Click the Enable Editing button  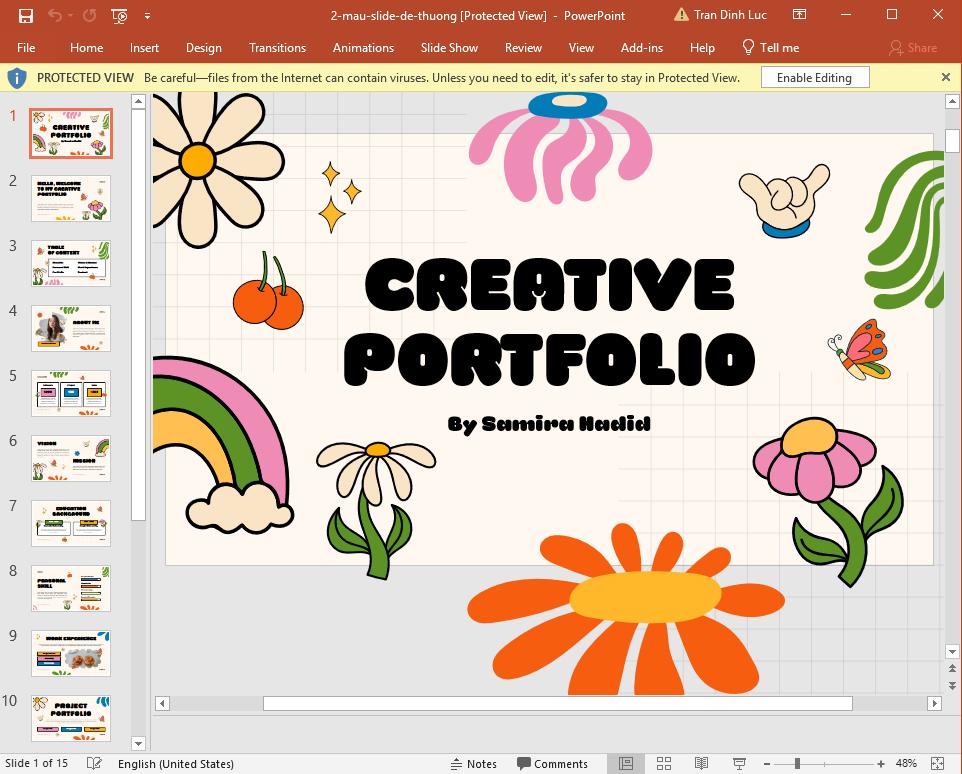click(815, 77)
